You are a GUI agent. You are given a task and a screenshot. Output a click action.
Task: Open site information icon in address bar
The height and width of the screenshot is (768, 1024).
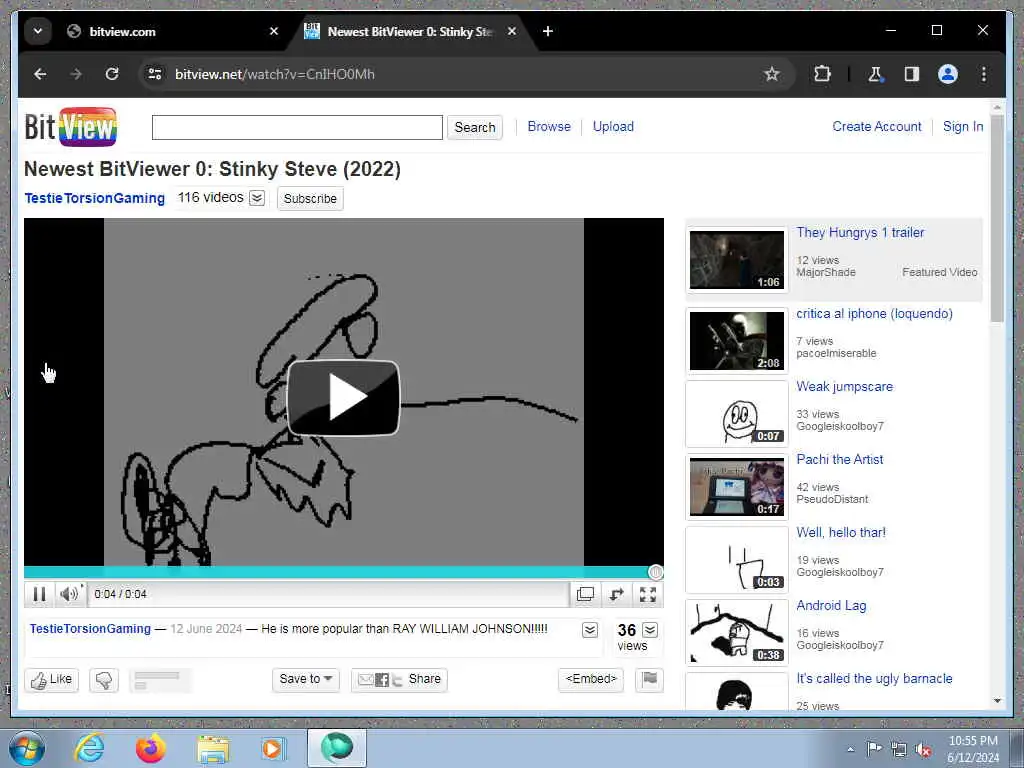coord(155,74)
